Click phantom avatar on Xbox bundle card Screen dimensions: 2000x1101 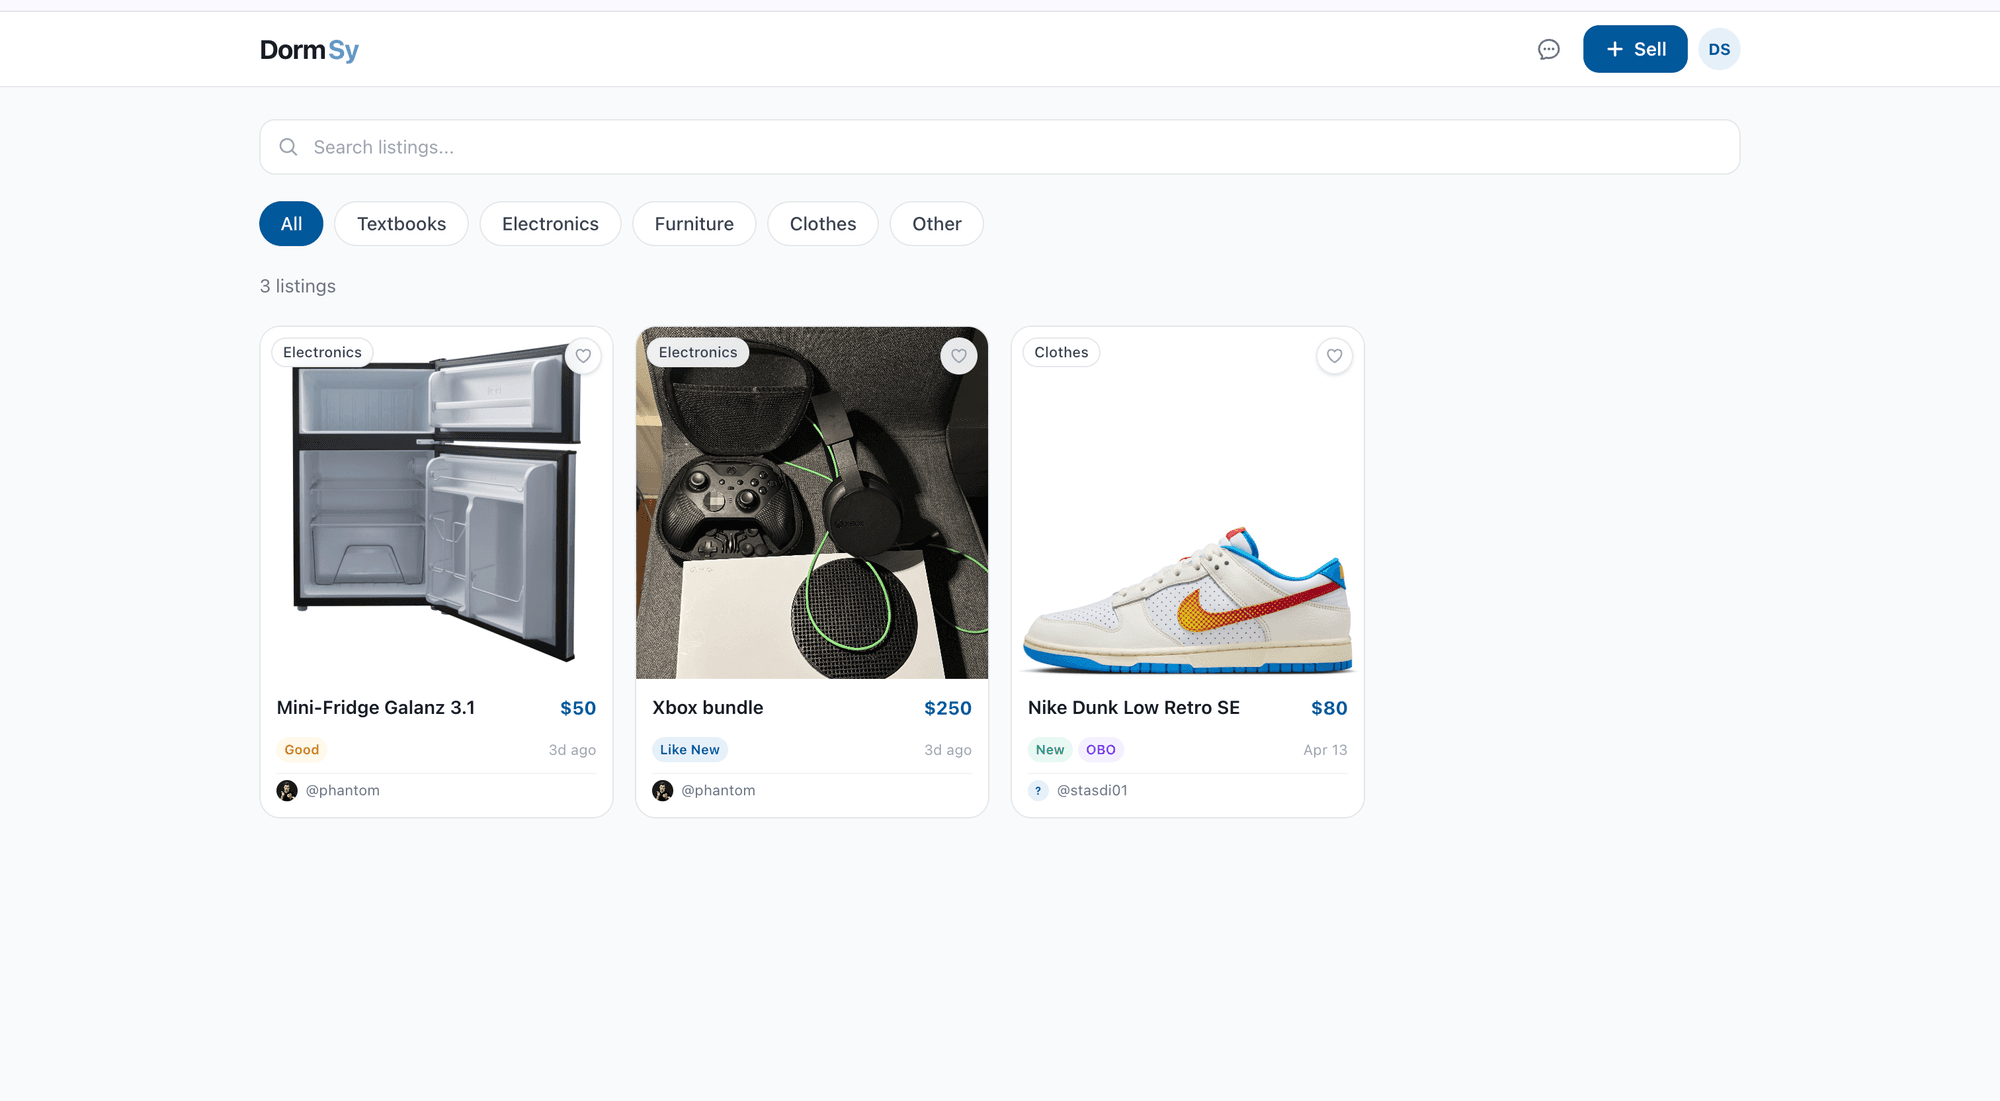coord(663,791)
